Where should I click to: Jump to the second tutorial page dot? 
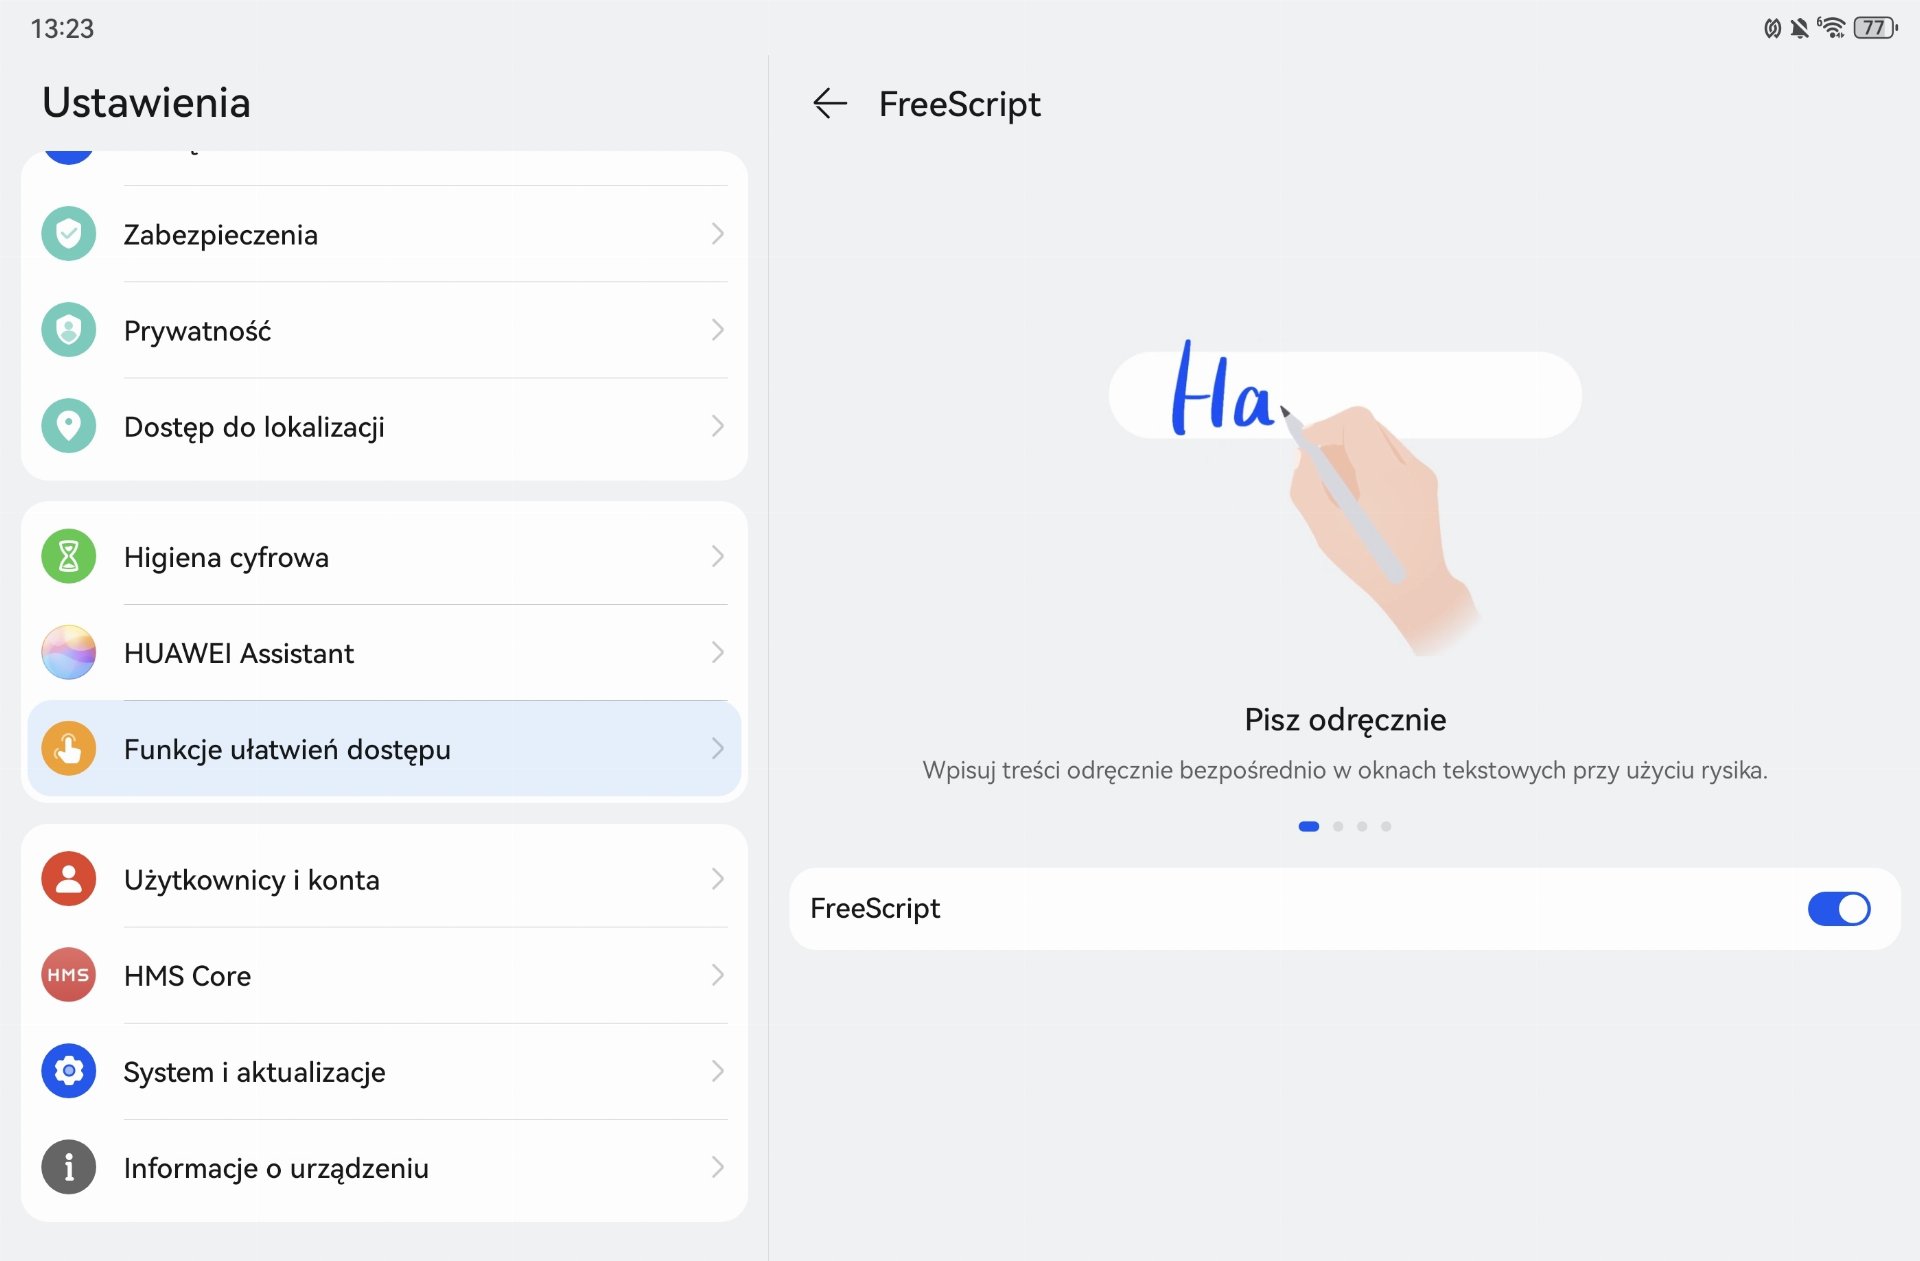click(1338, 826)
